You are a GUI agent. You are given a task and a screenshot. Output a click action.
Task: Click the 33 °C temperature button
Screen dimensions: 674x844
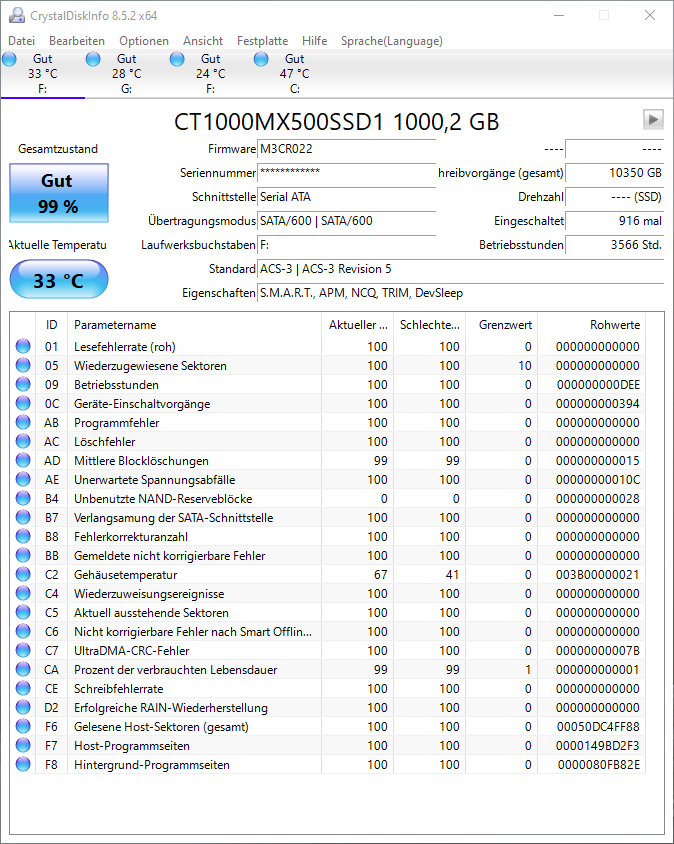[59, 279]
